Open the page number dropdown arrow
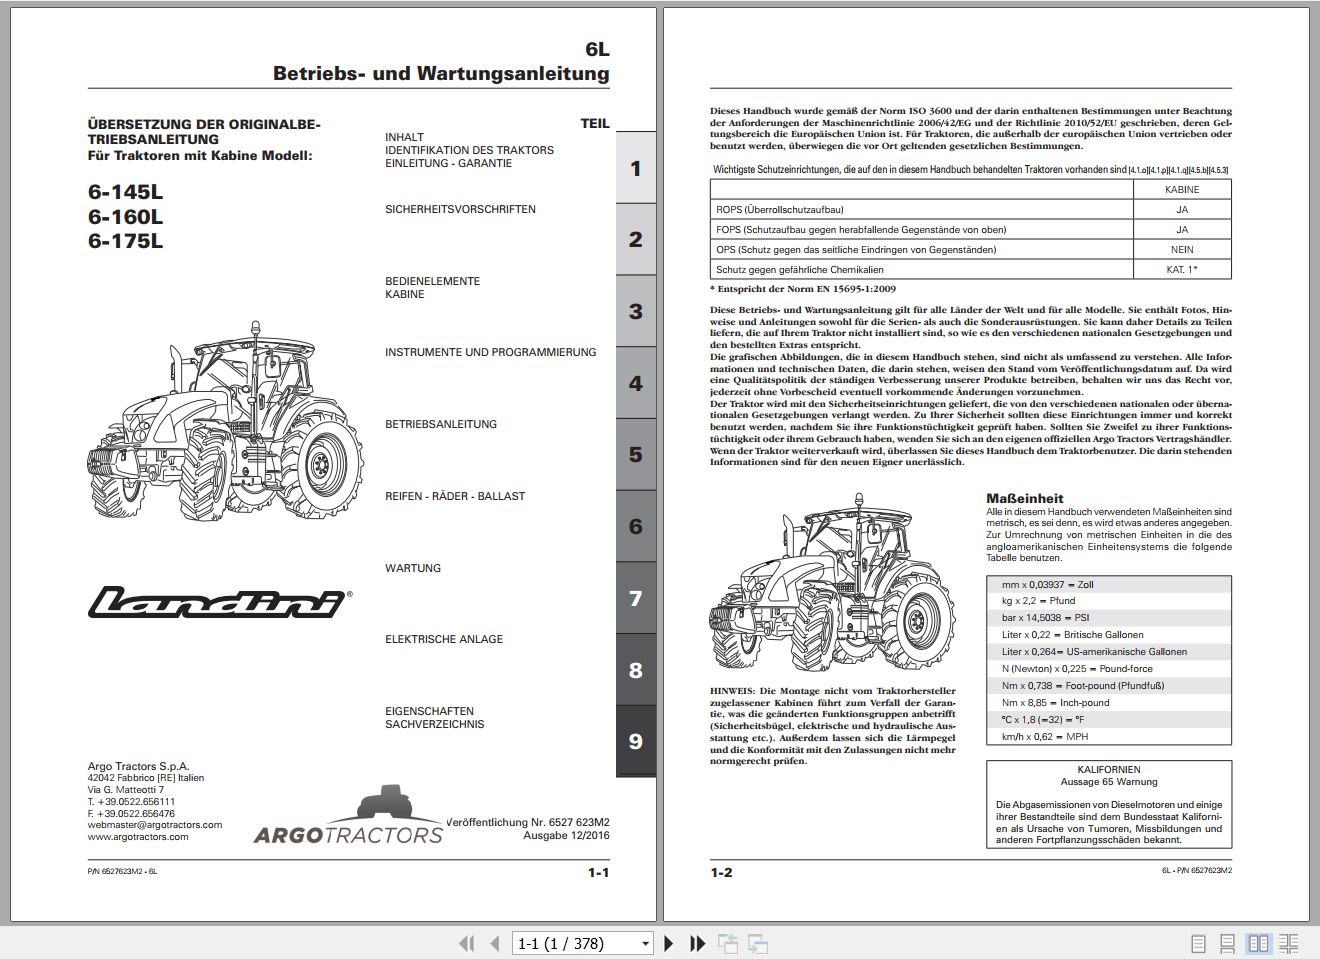This screenshot has width=1320, height=959. point(645,943)
